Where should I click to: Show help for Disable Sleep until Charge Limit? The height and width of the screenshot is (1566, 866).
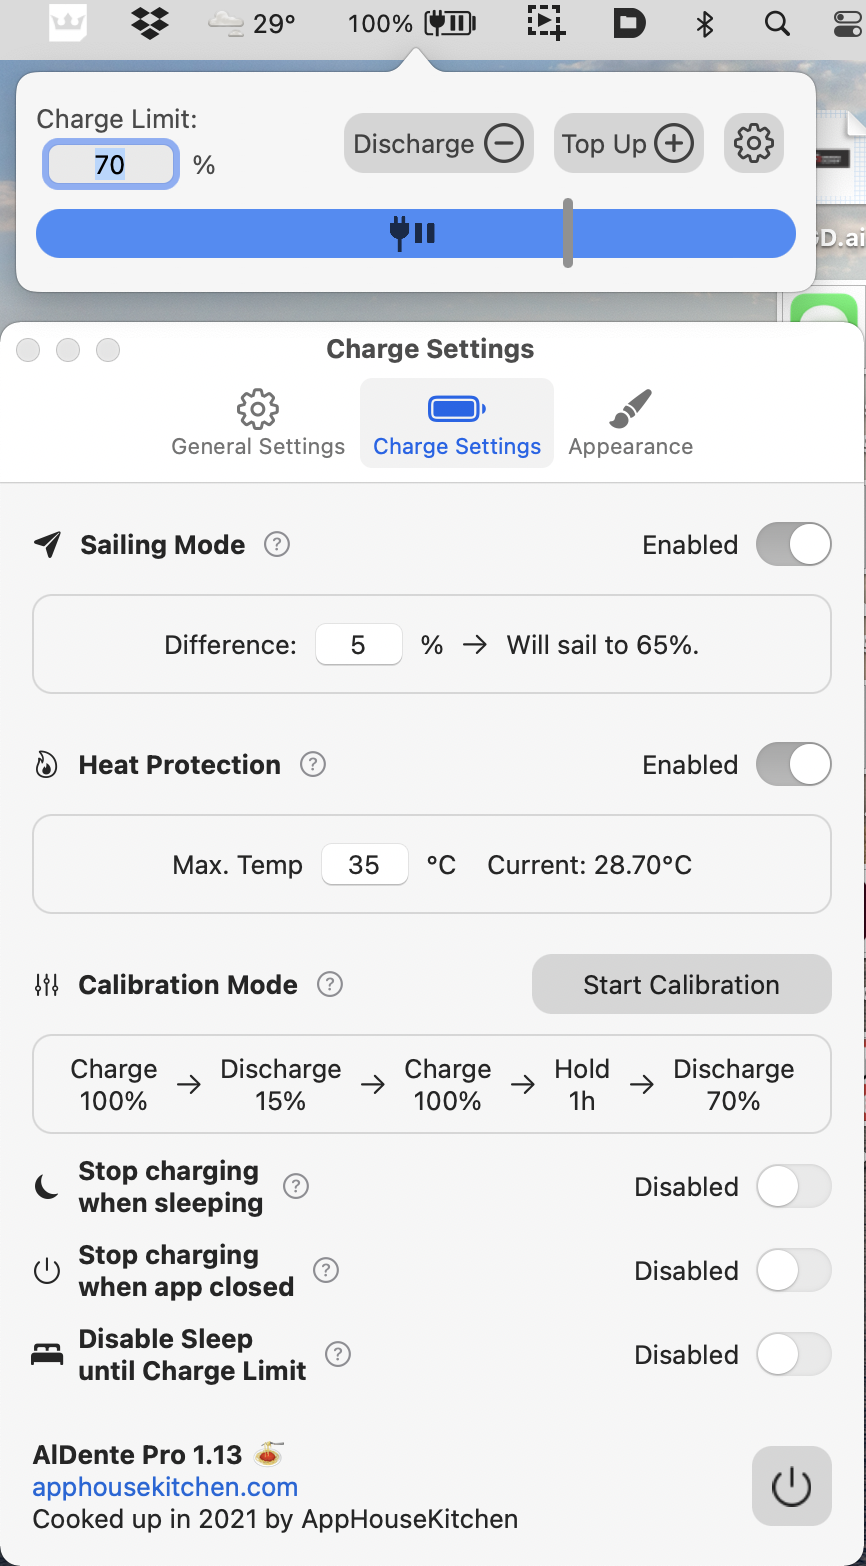[x=338, y=1354]
